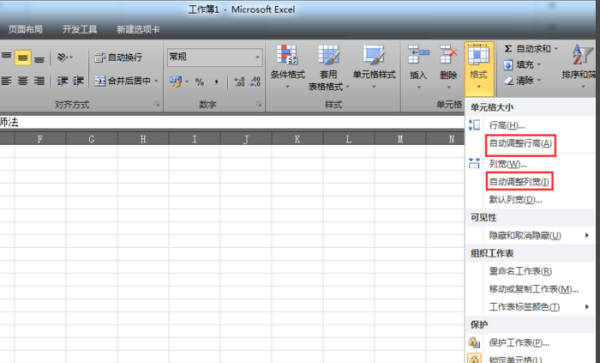The width and height of the screenshot is (600, 363).
Task: Open 单元格样式 cell styles
Action: point(374,67)
